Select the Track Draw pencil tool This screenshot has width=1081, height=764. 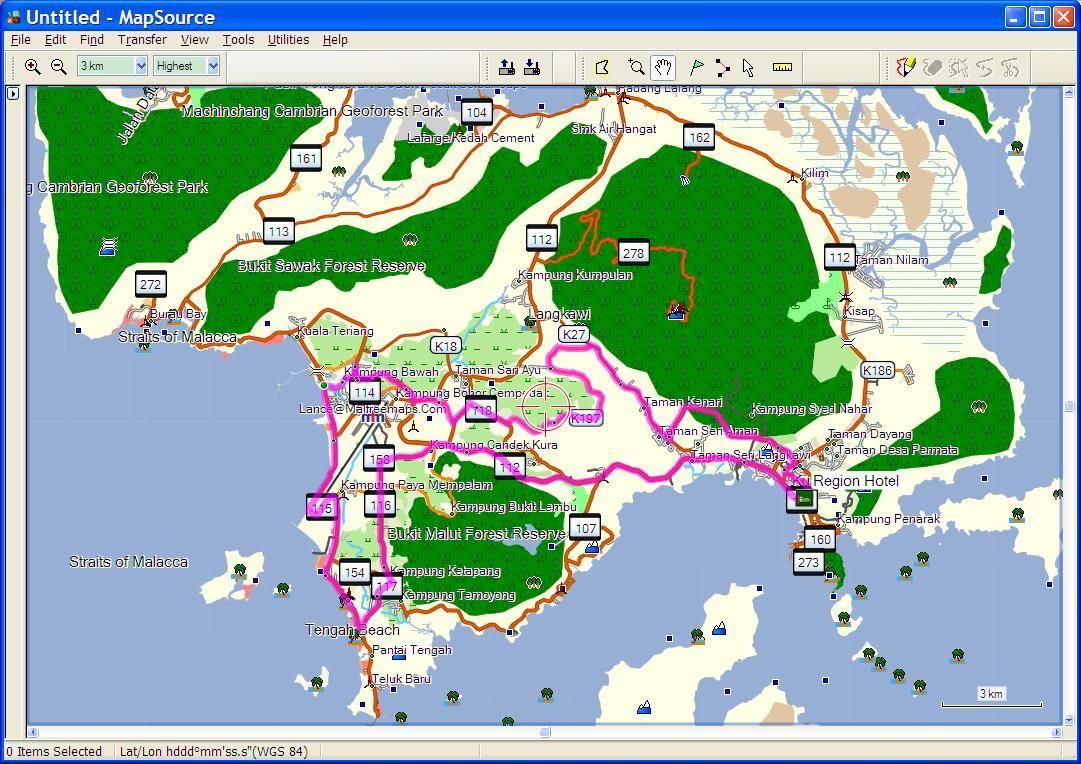tap(905, 67)
